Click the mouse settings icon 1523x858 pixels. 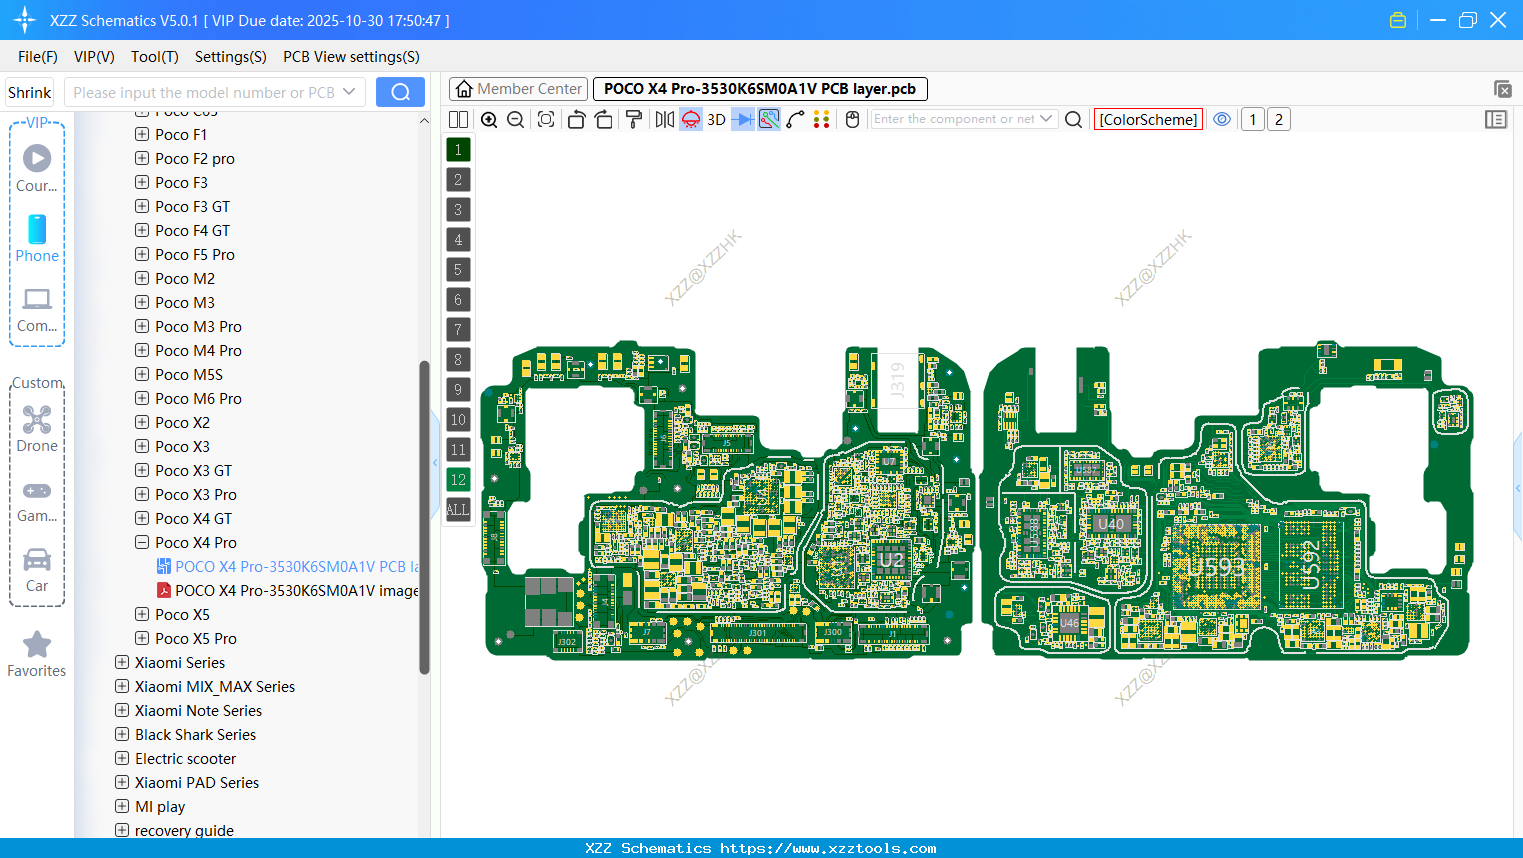pos(852,119)
